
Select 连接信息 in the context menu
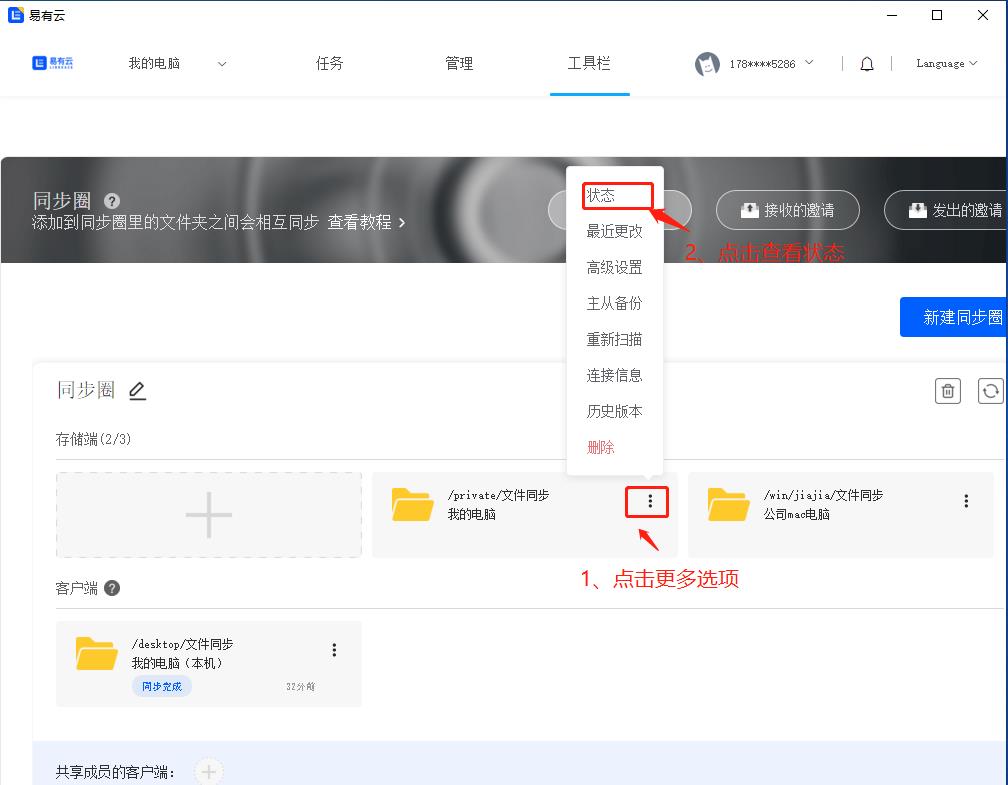[x=615, y=375]
